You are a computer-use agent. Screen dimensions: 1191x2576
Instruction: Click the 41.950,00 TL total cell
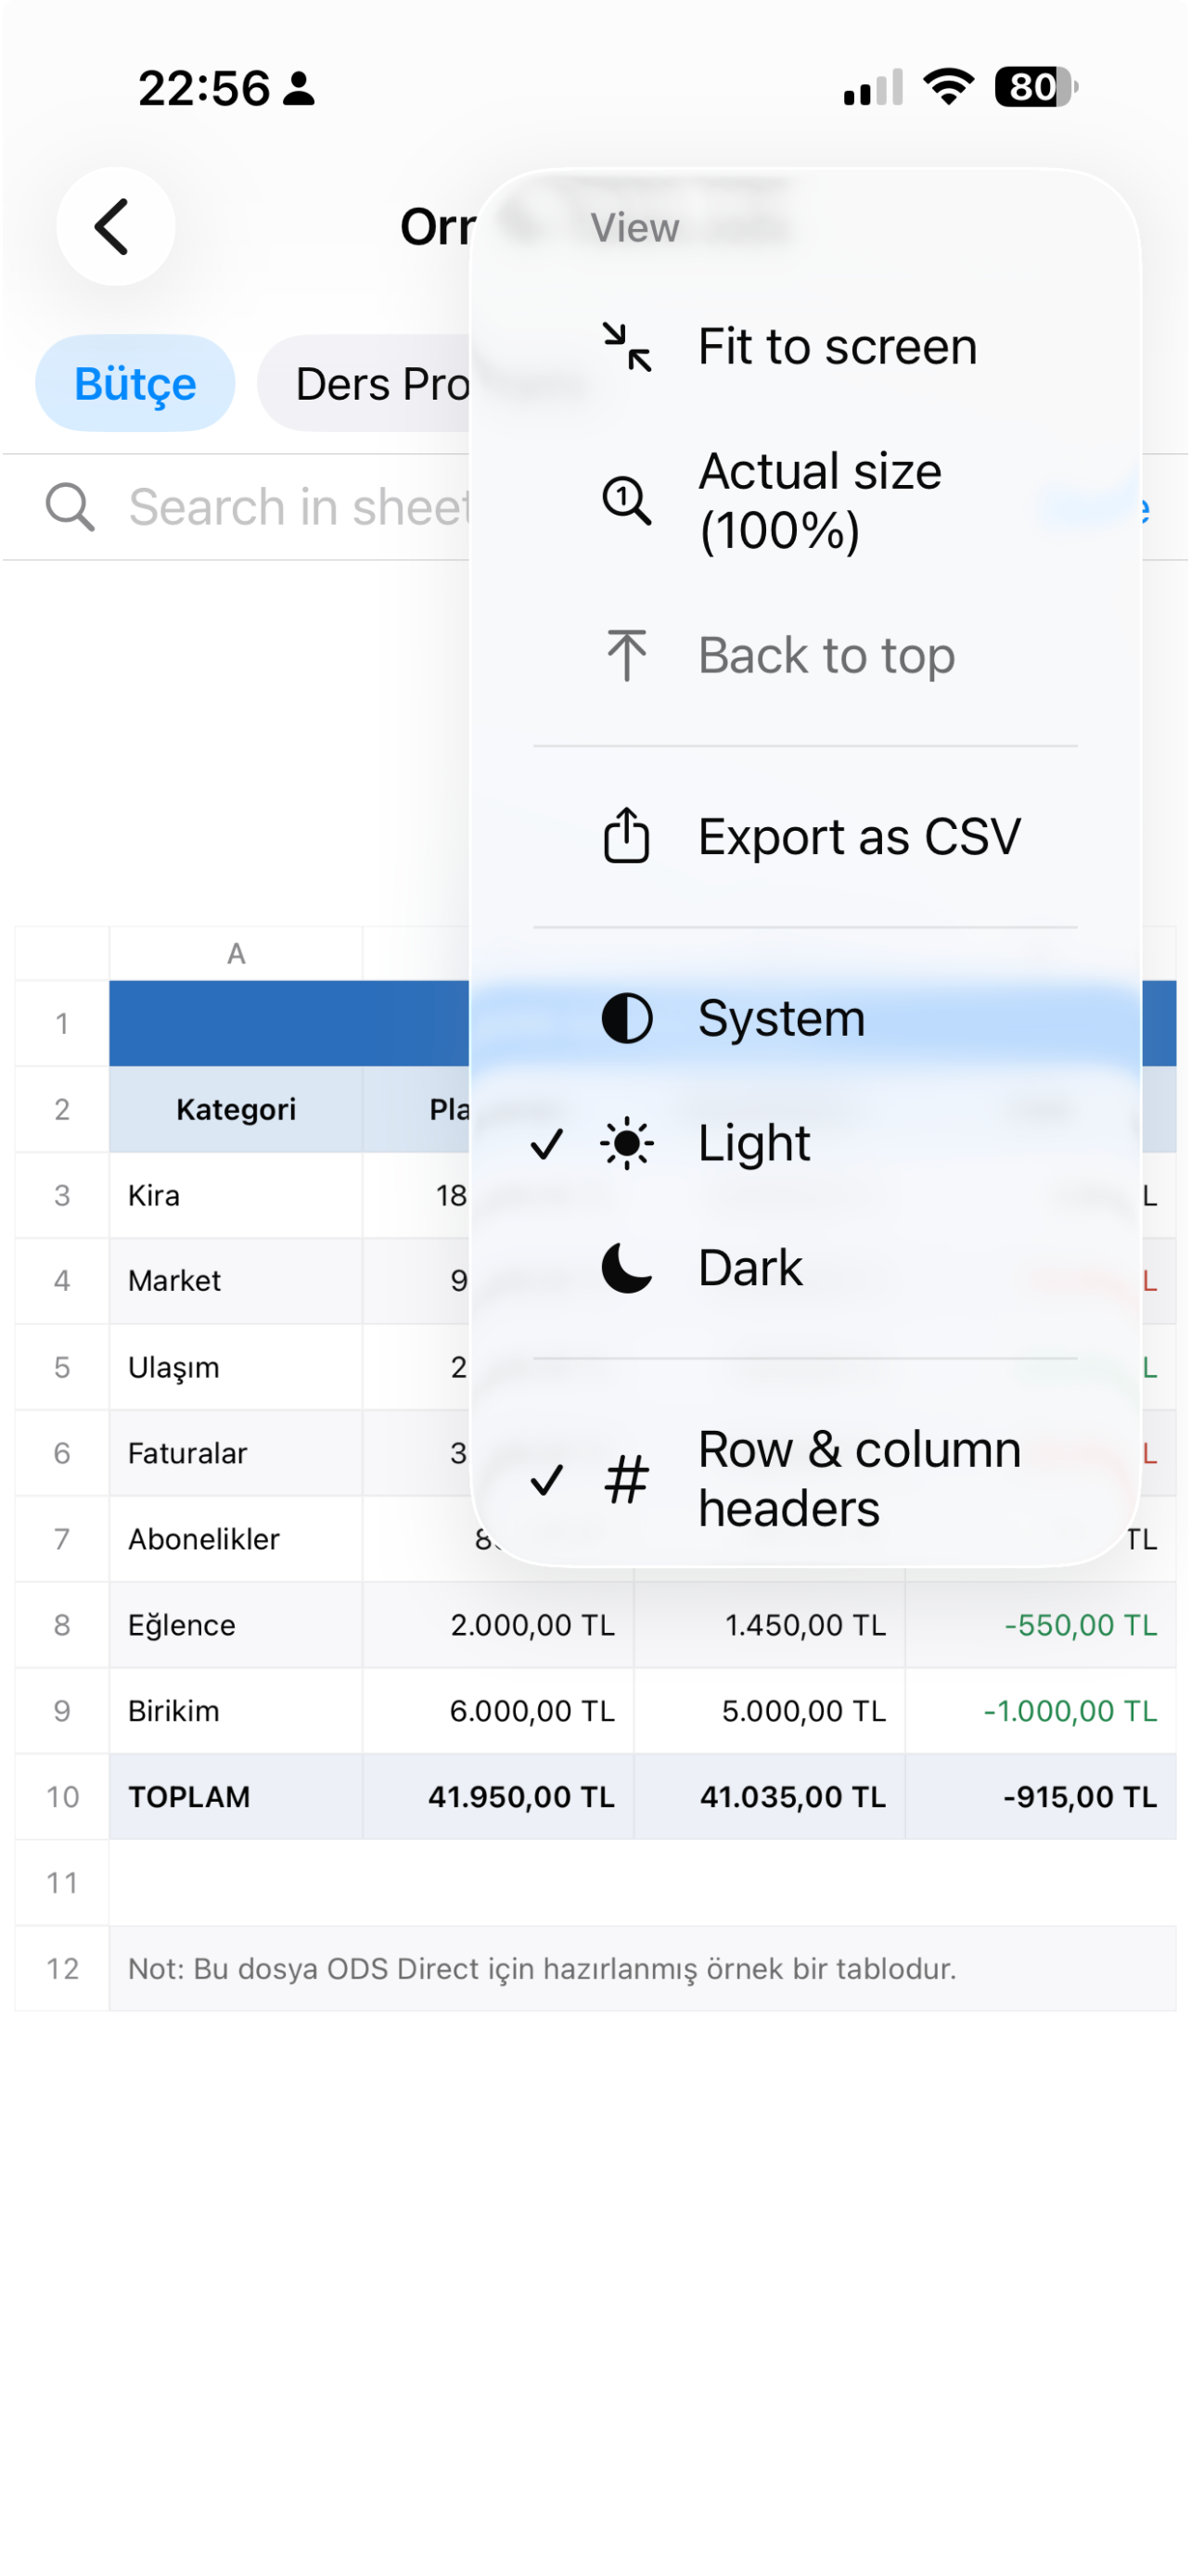pos(498,1797)
